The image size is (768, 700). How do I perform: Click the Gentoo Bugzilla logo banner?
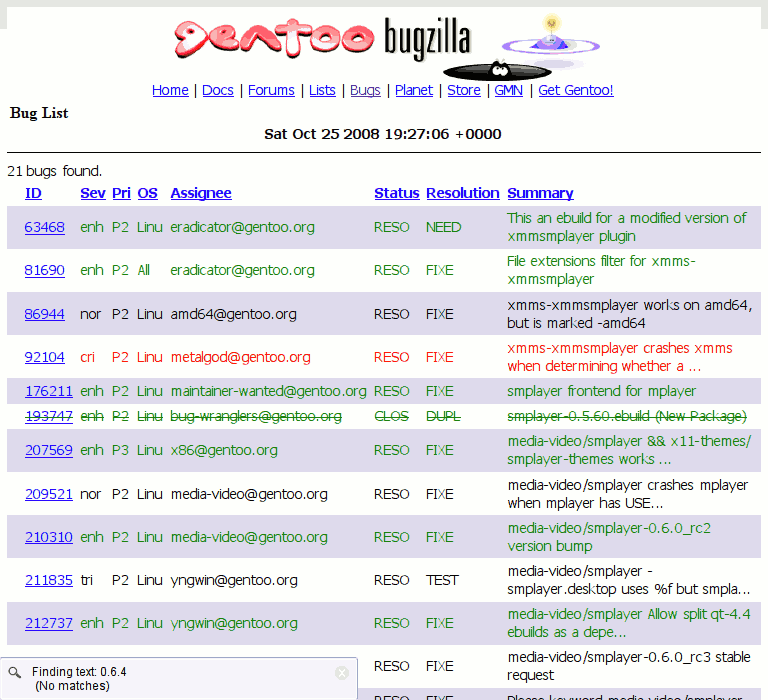(387, 46)
